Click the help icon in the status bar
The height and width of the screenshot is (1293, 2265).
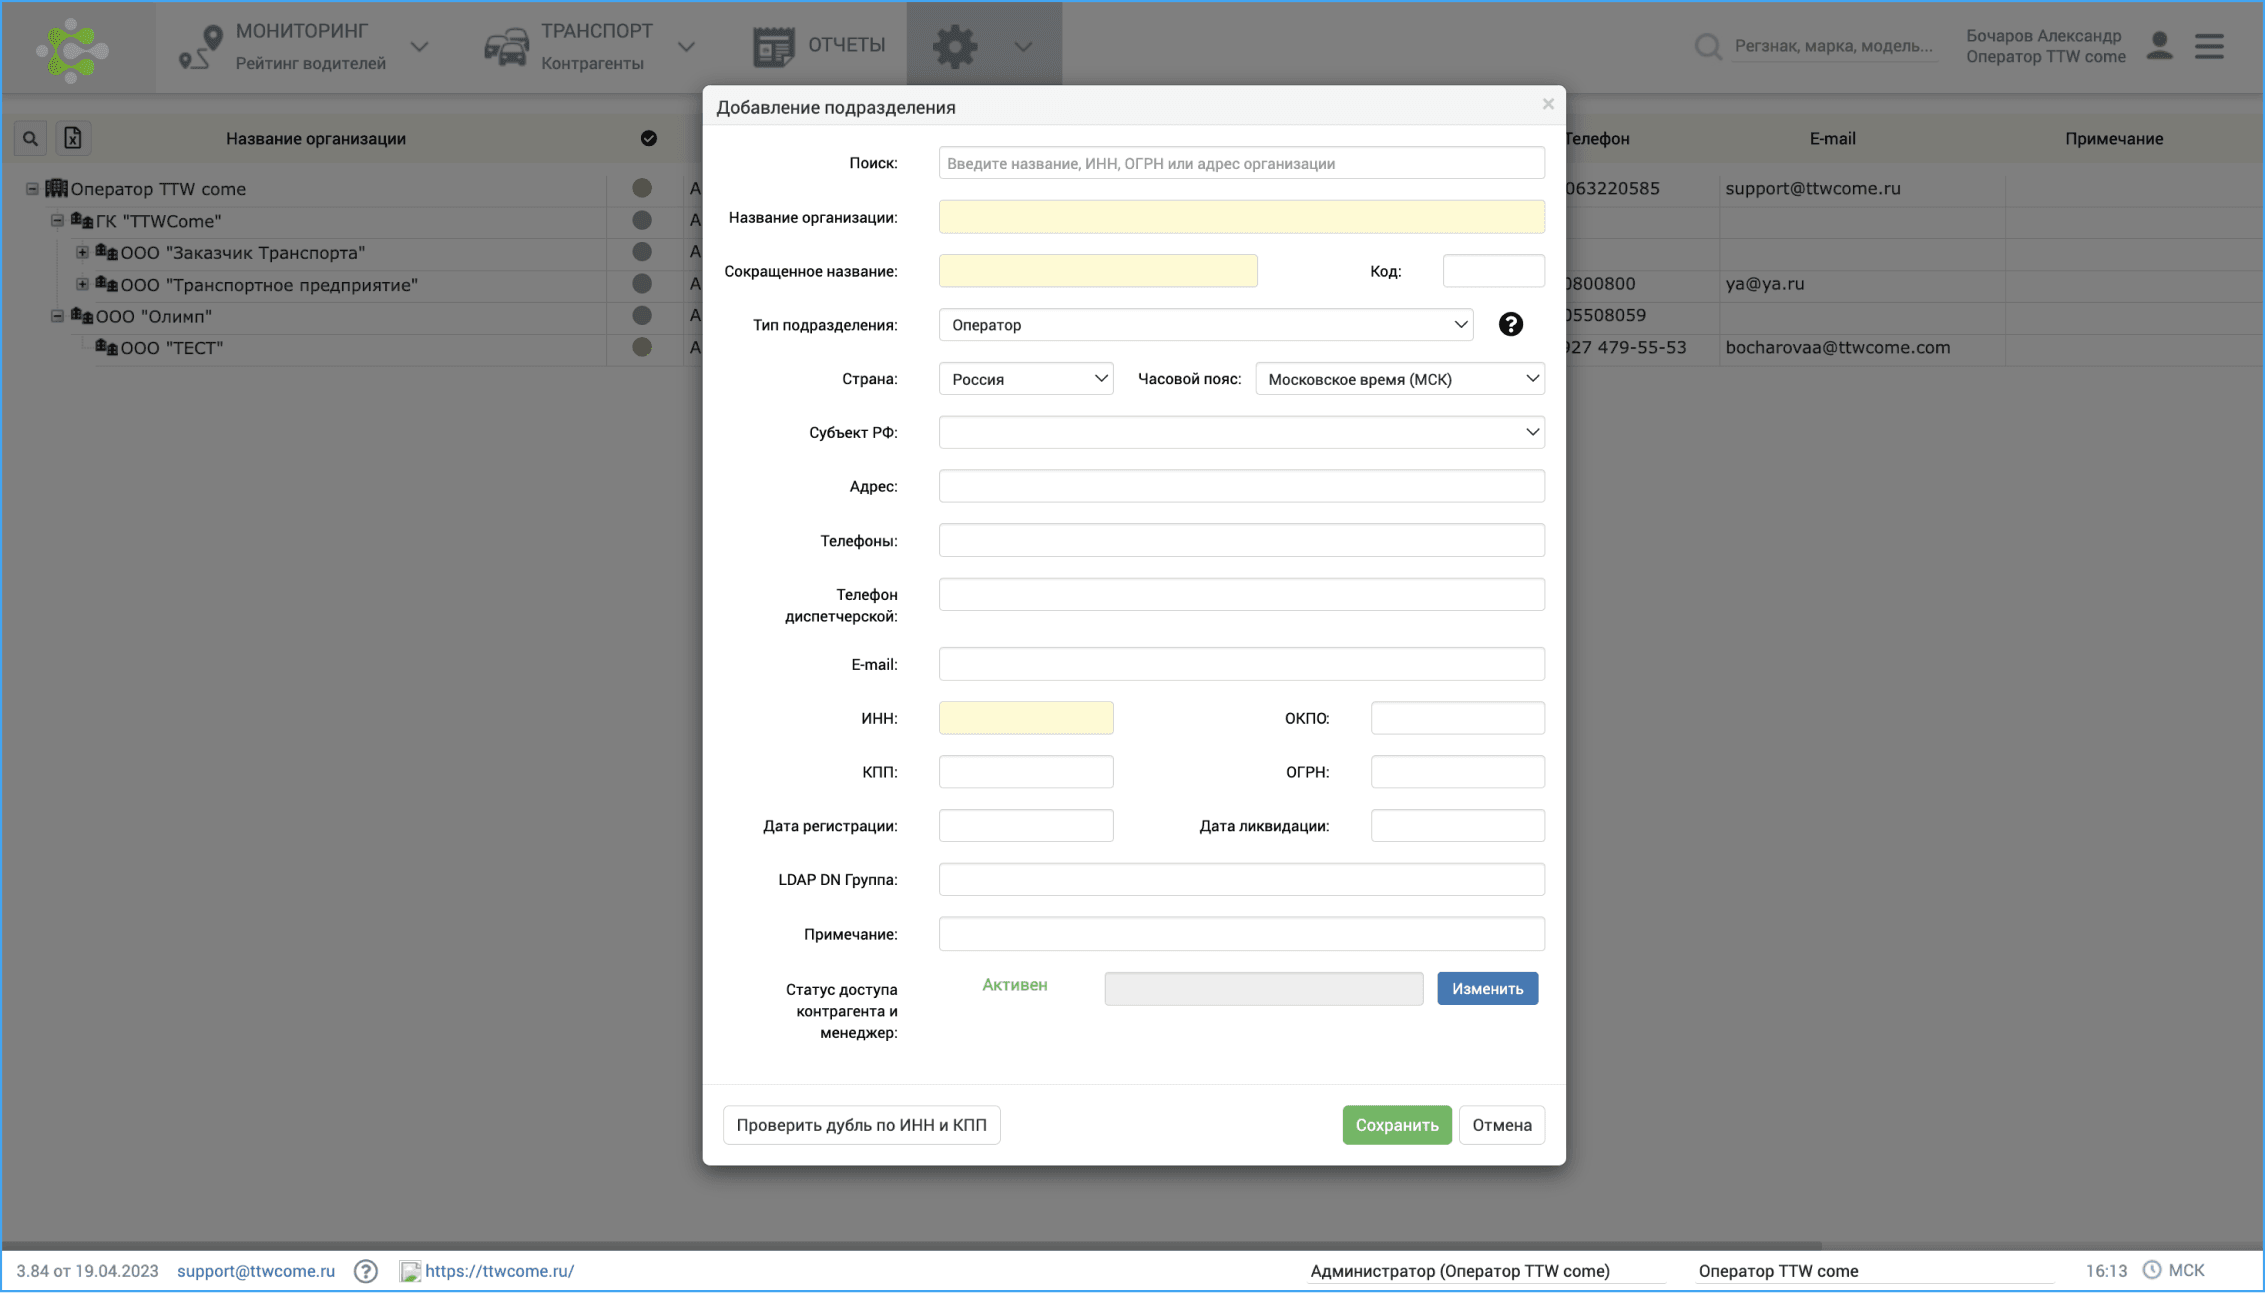pyautogui.click(x=366, y=1271)
